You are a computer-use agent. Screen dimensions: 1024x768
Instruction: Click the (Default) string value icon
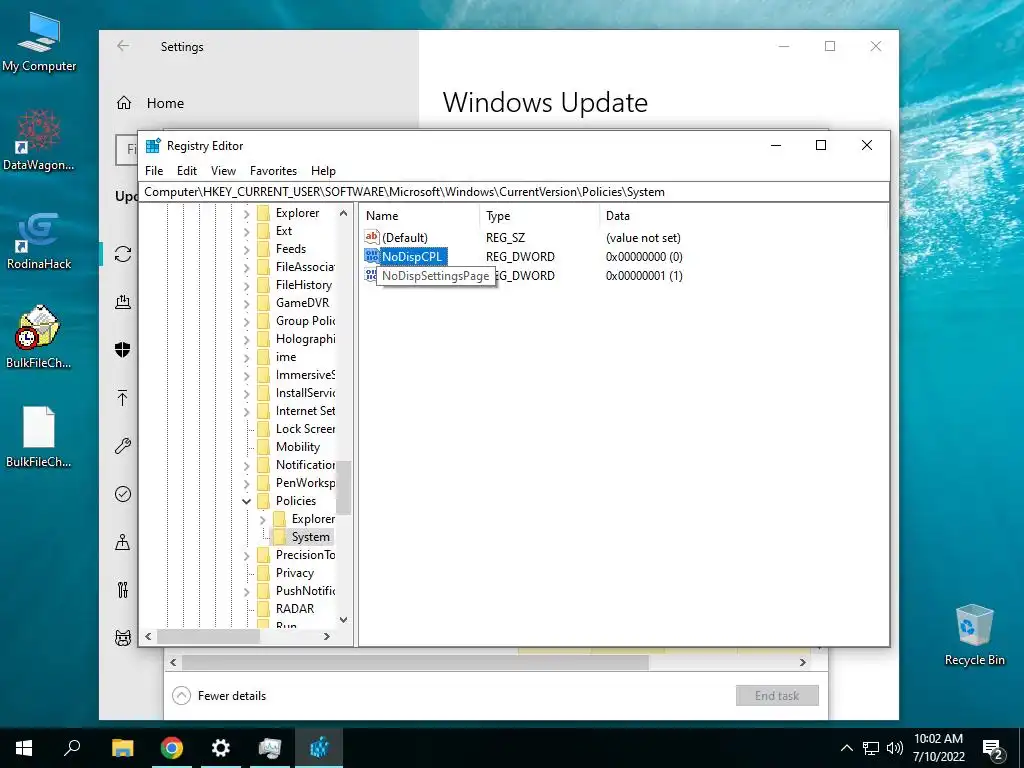click(x=372, y=237)
